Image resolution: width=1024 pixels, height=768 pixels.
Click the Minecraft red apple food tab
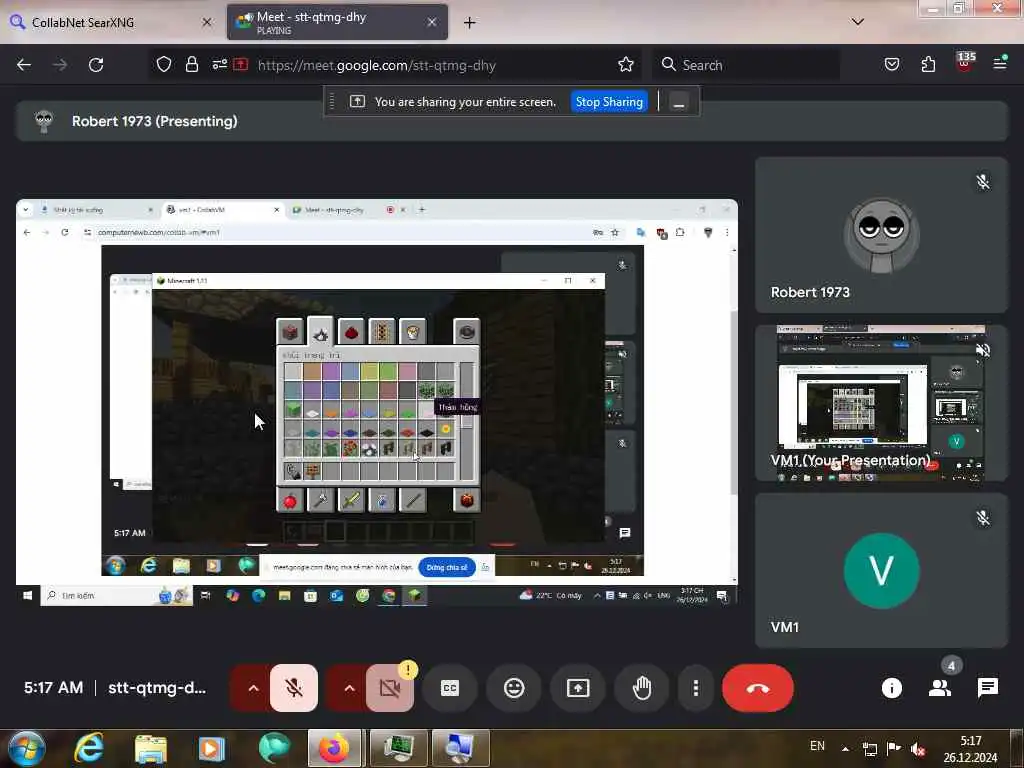pyautogui.click(x=290, y=501)
